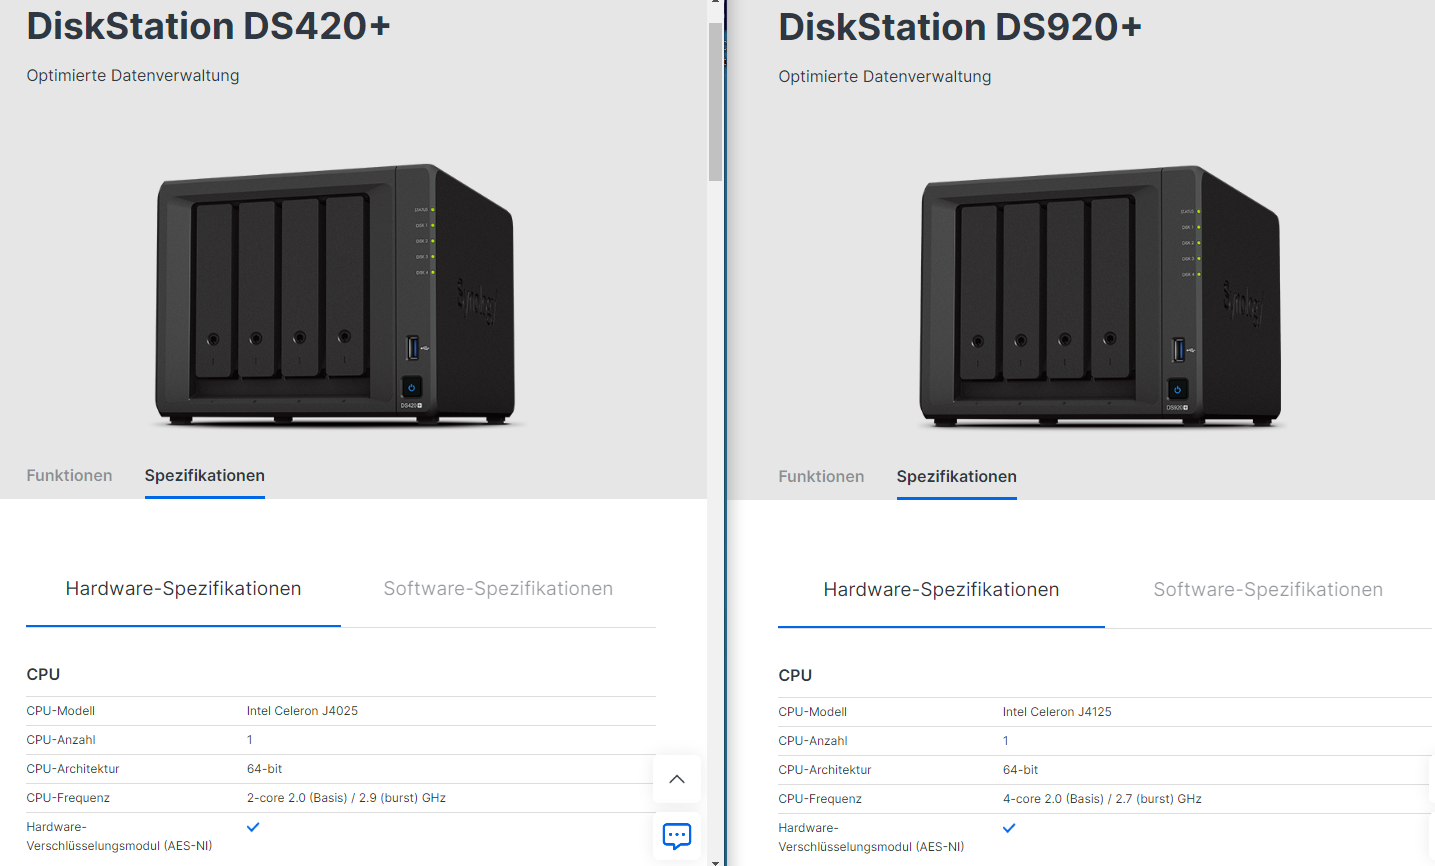Image resolution: width=1435 pixels, height=866 pixels.
Task: Switch to Funktionen tab for DS420+
Action: pos(69,476)
